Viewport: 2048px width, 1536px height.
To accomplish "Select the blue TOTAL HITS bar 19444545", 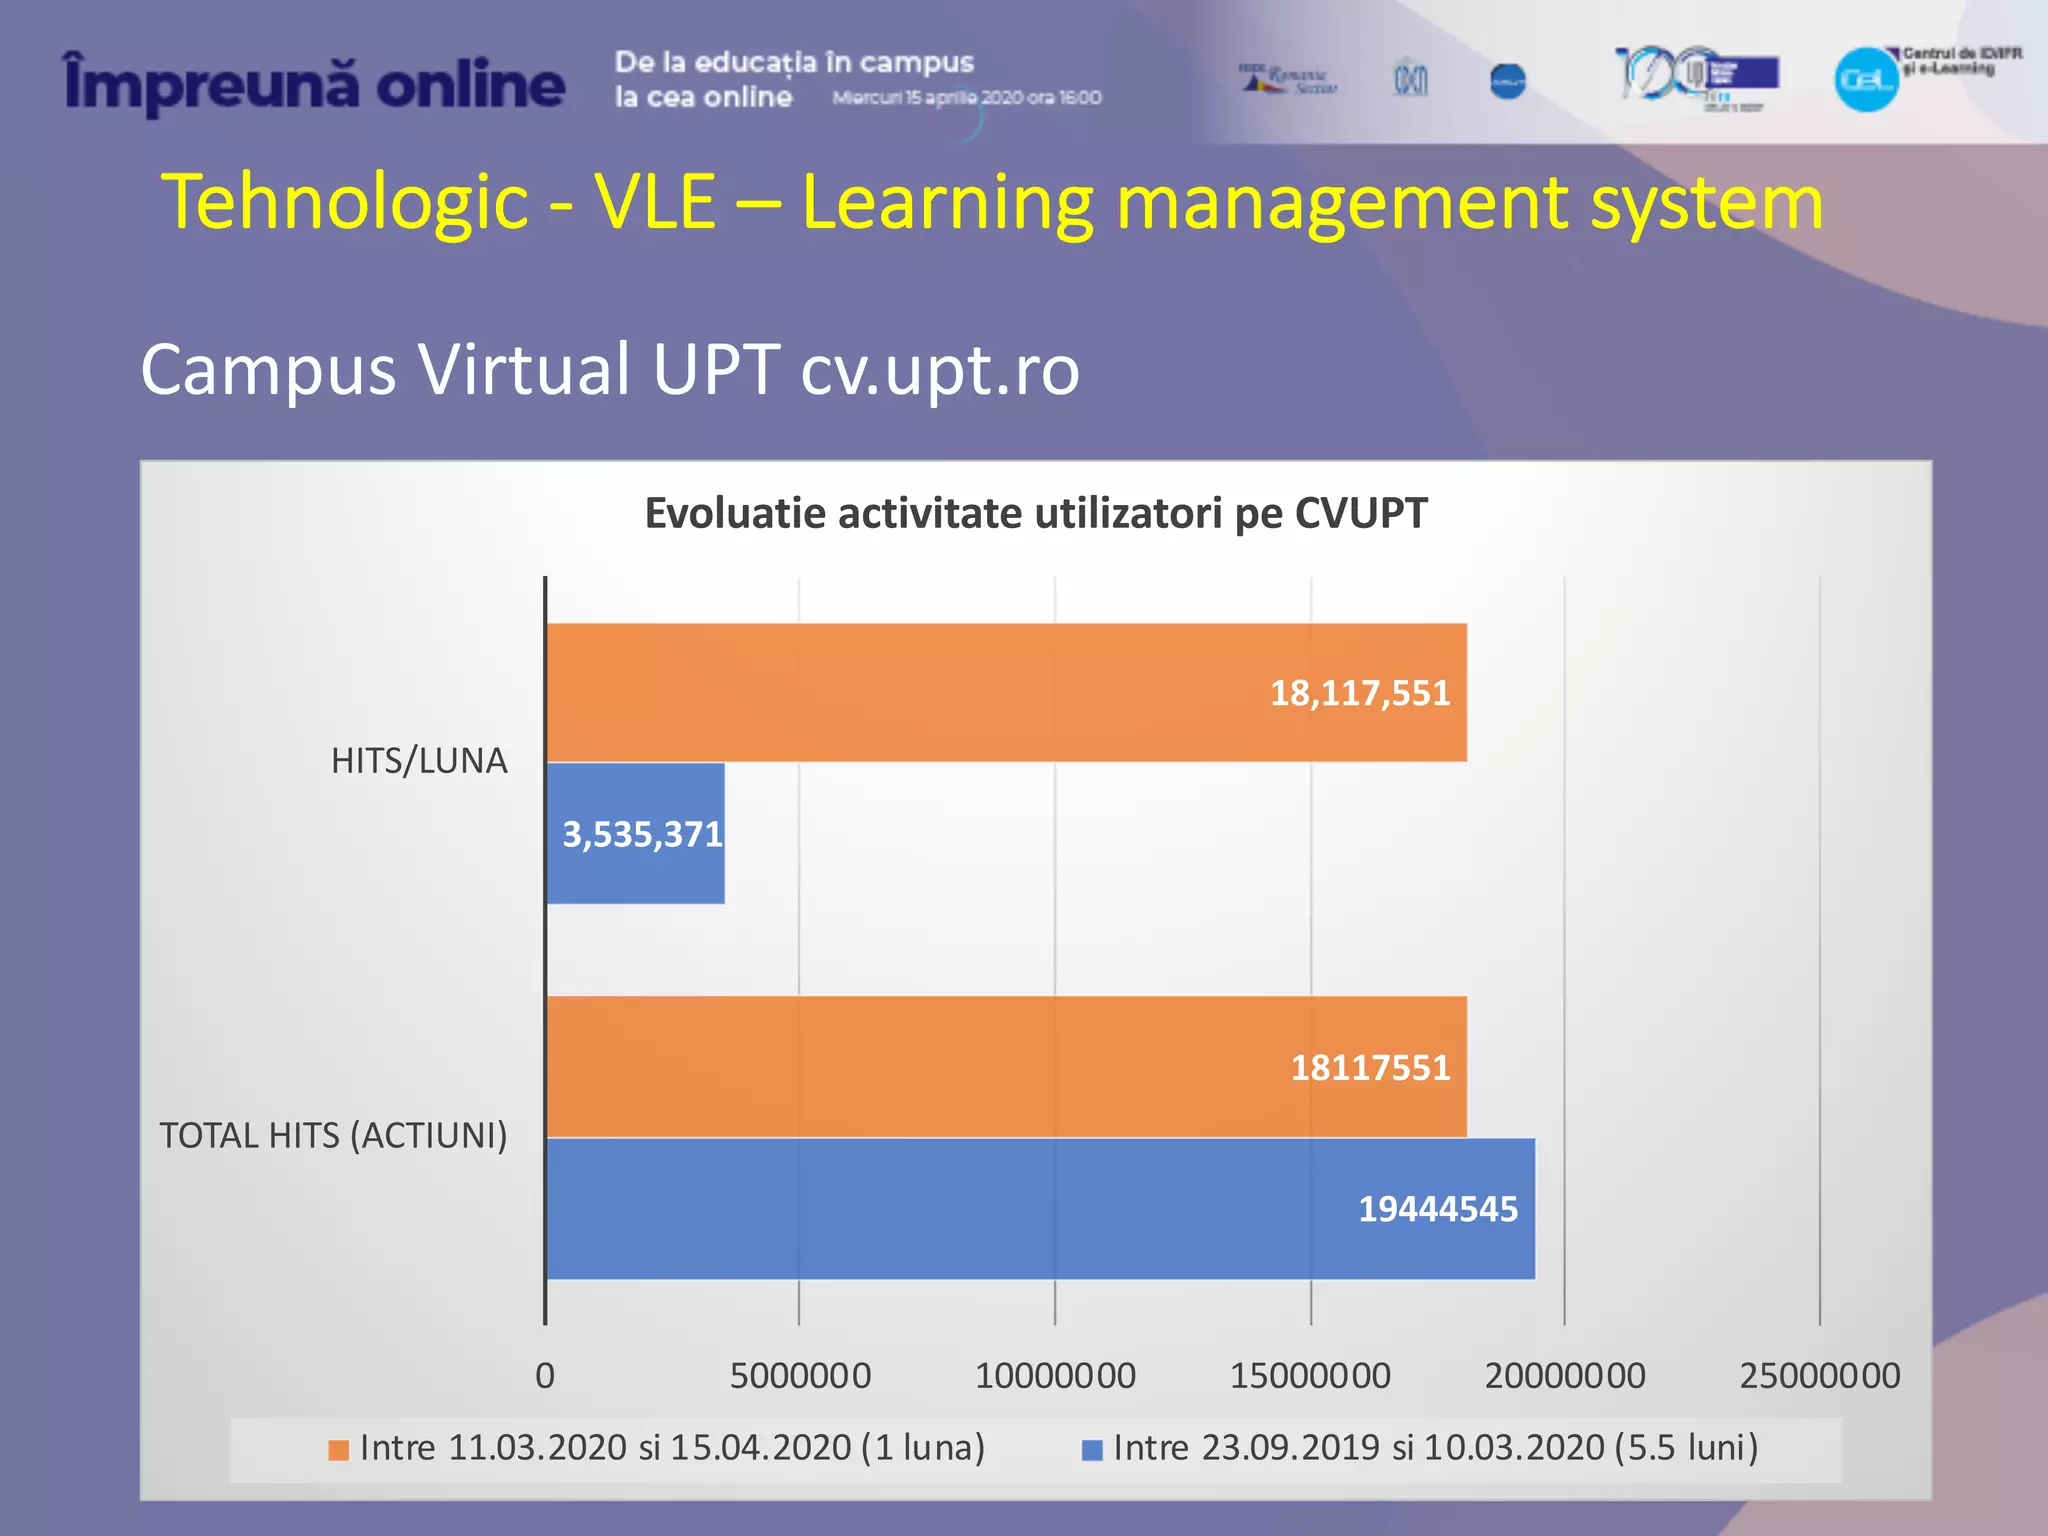I will tap(1040, 1208).
